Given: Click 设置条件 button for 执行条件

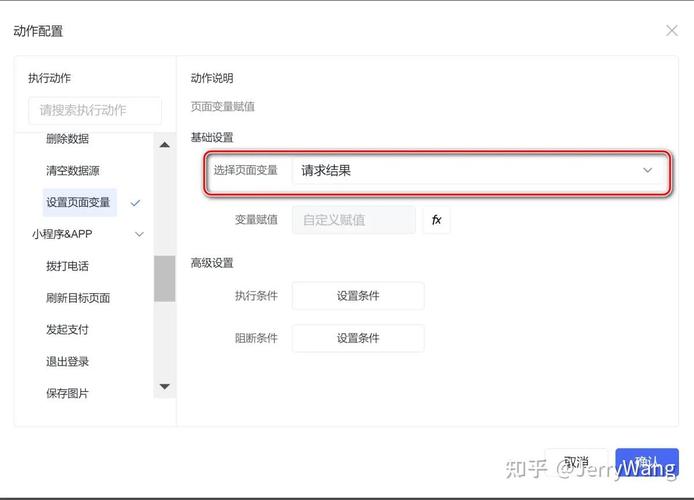Looking at the screenshot, I should coord(358,296).
